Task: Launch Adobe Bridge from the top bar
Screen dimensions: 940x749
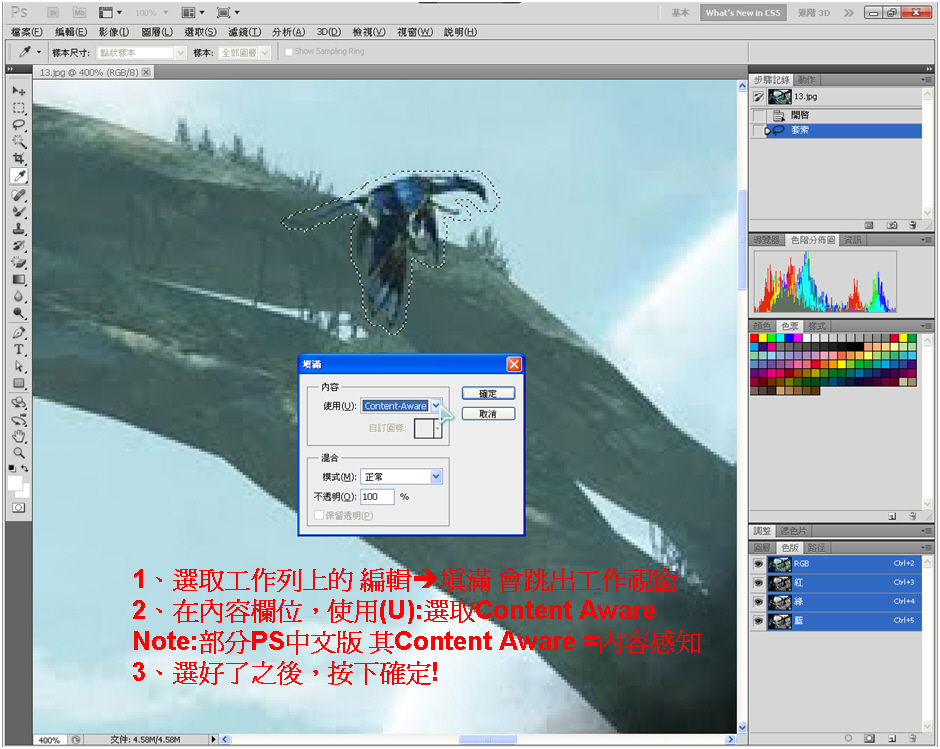Action: coord(53,13)
